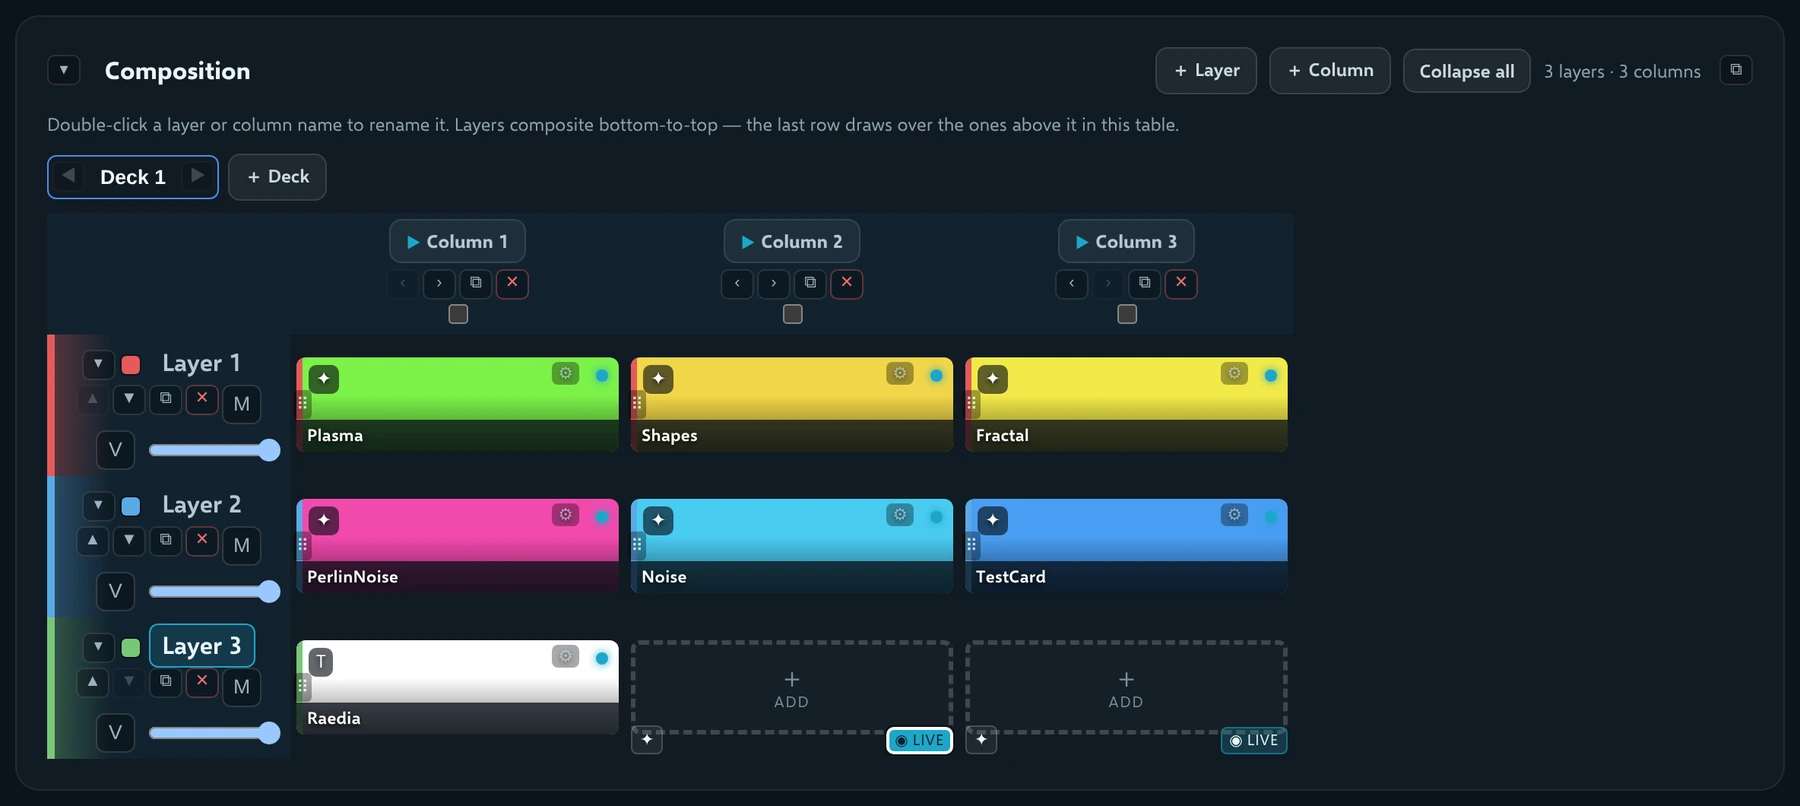This screenshot has width=1800, height=806.
Task: Toggle Layer 2 M button
Action: 242,545
